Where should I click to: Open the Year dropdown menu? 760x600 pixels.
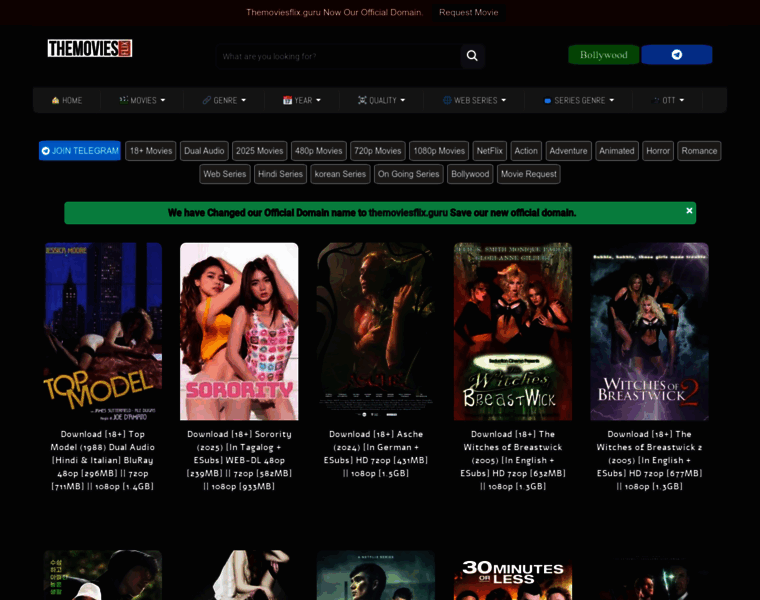tap(301, 100)
